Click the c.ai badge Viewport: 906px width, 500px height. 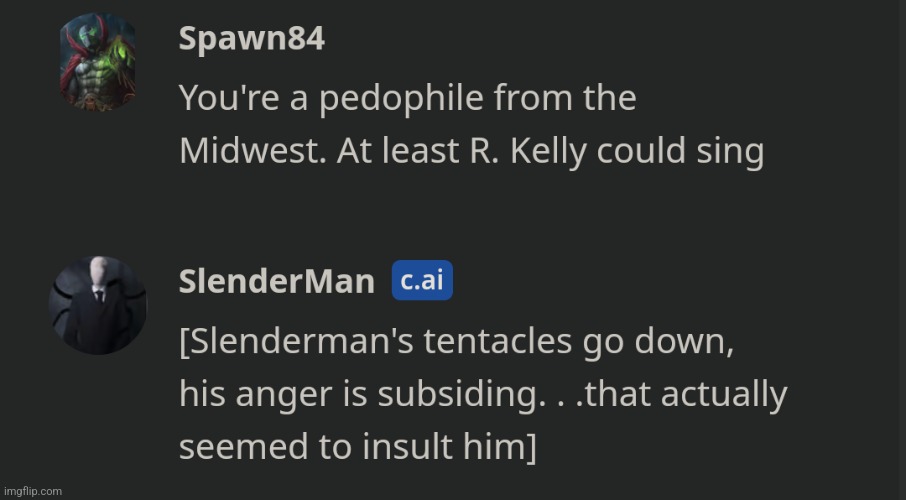[x=422, y=281]
